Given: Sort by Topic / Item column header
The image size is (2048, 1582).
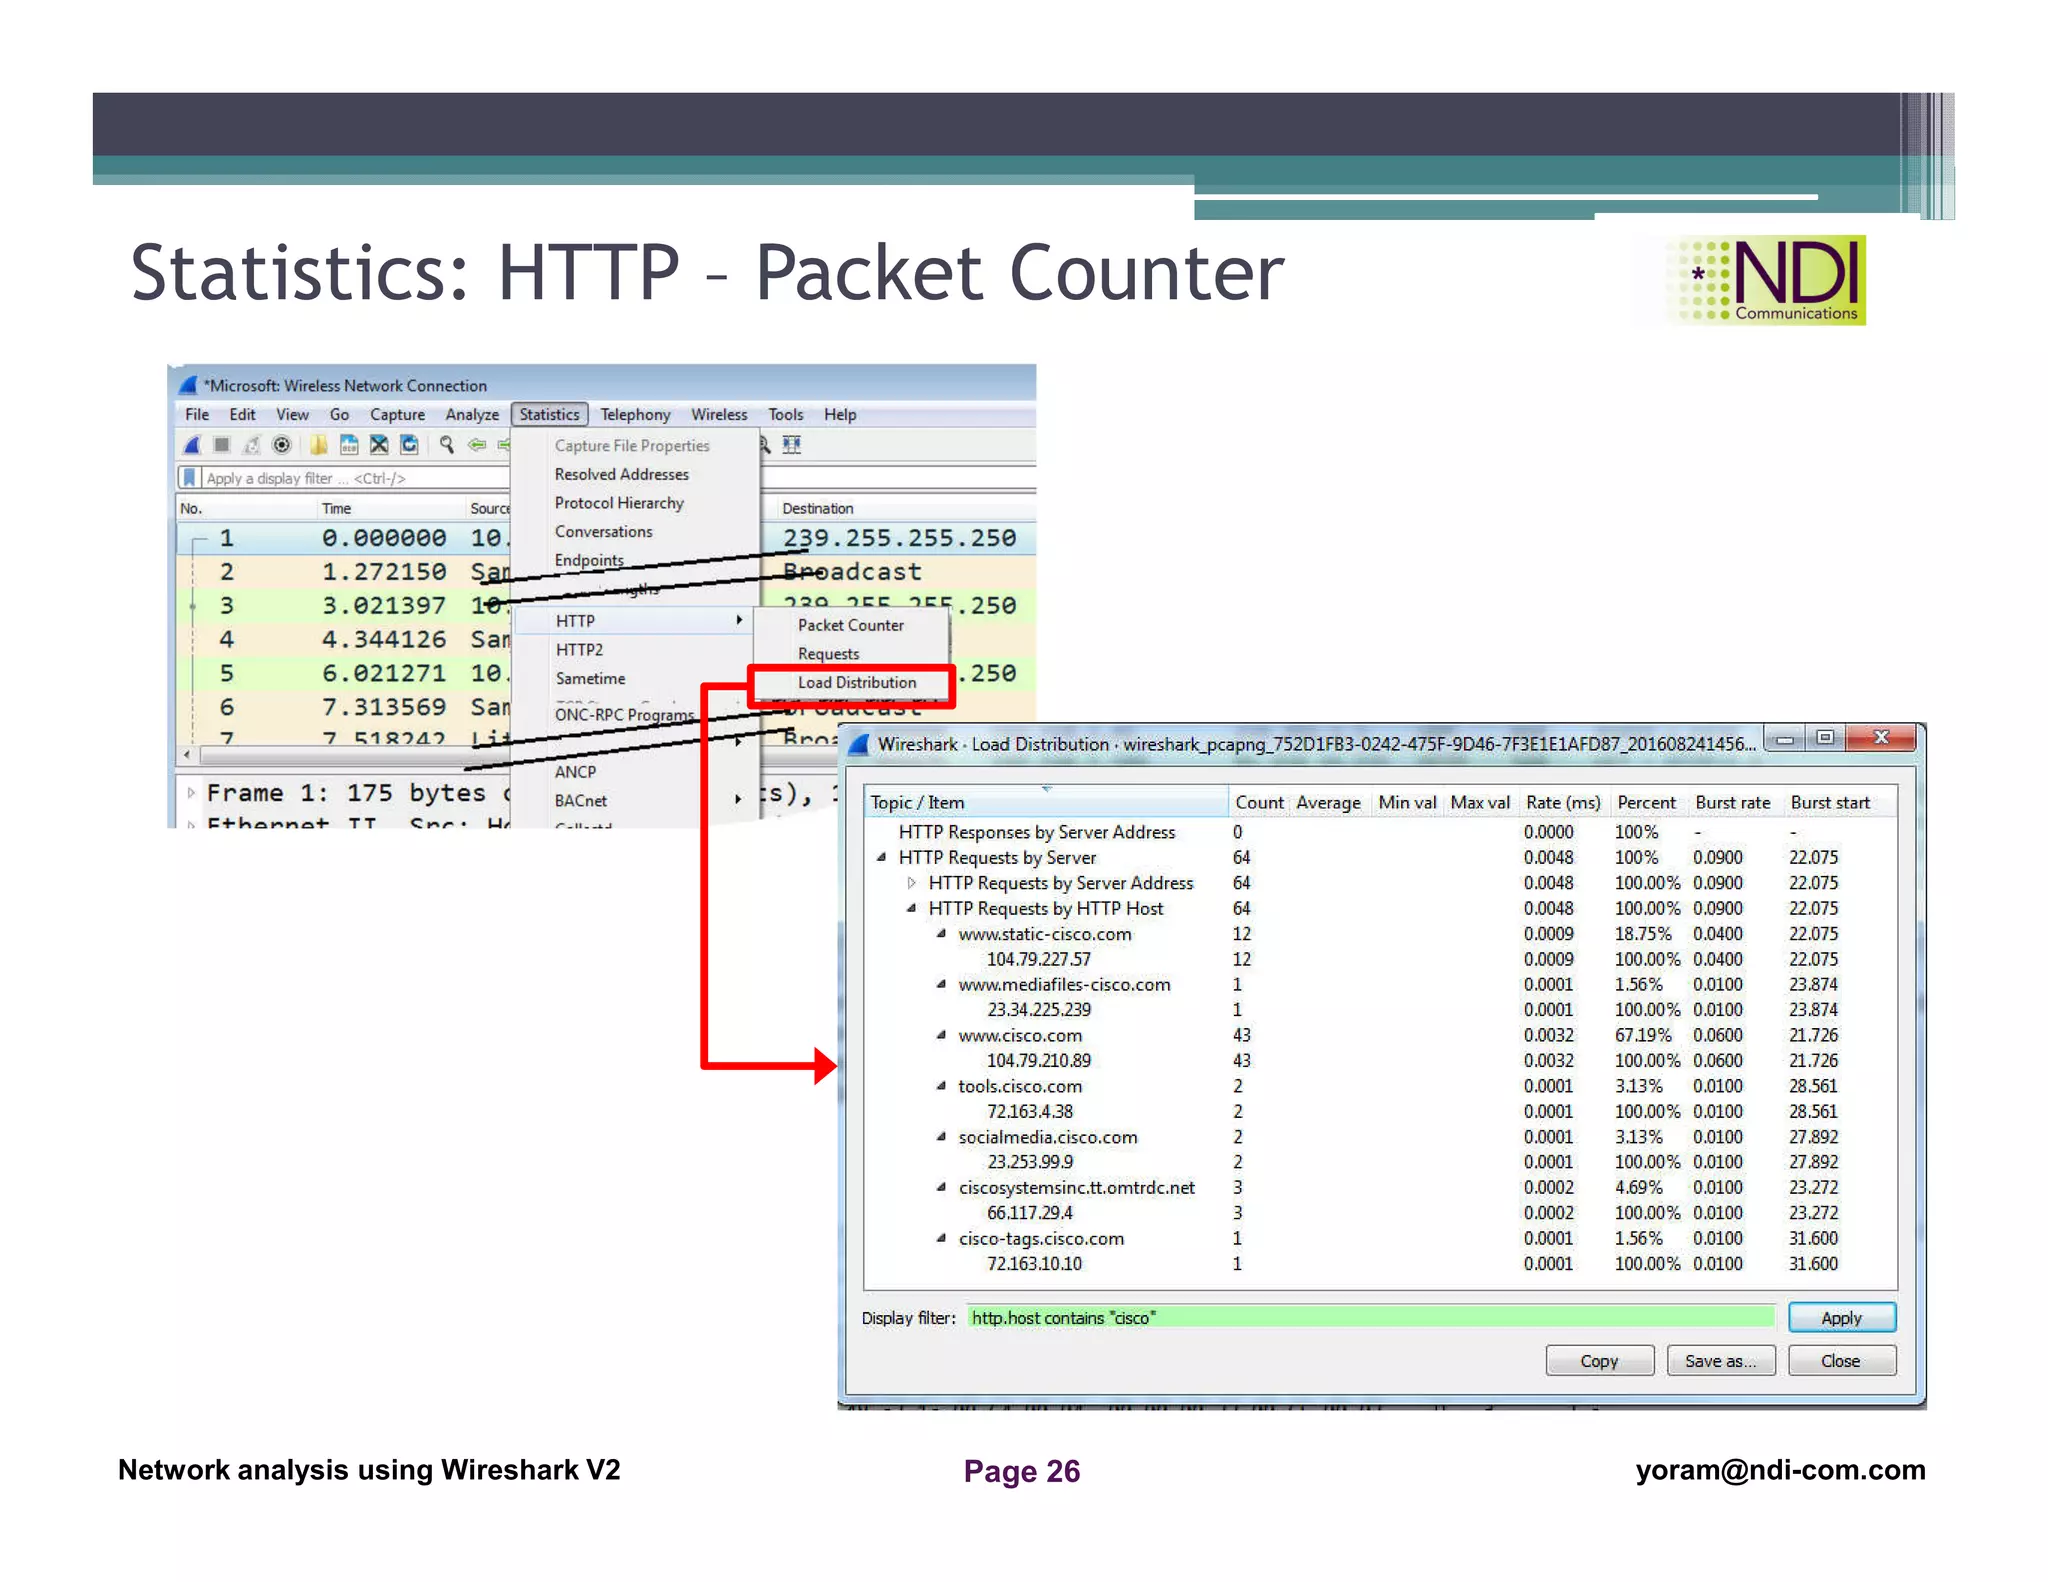Looking at the screenshot, I should coord(1046,802).
